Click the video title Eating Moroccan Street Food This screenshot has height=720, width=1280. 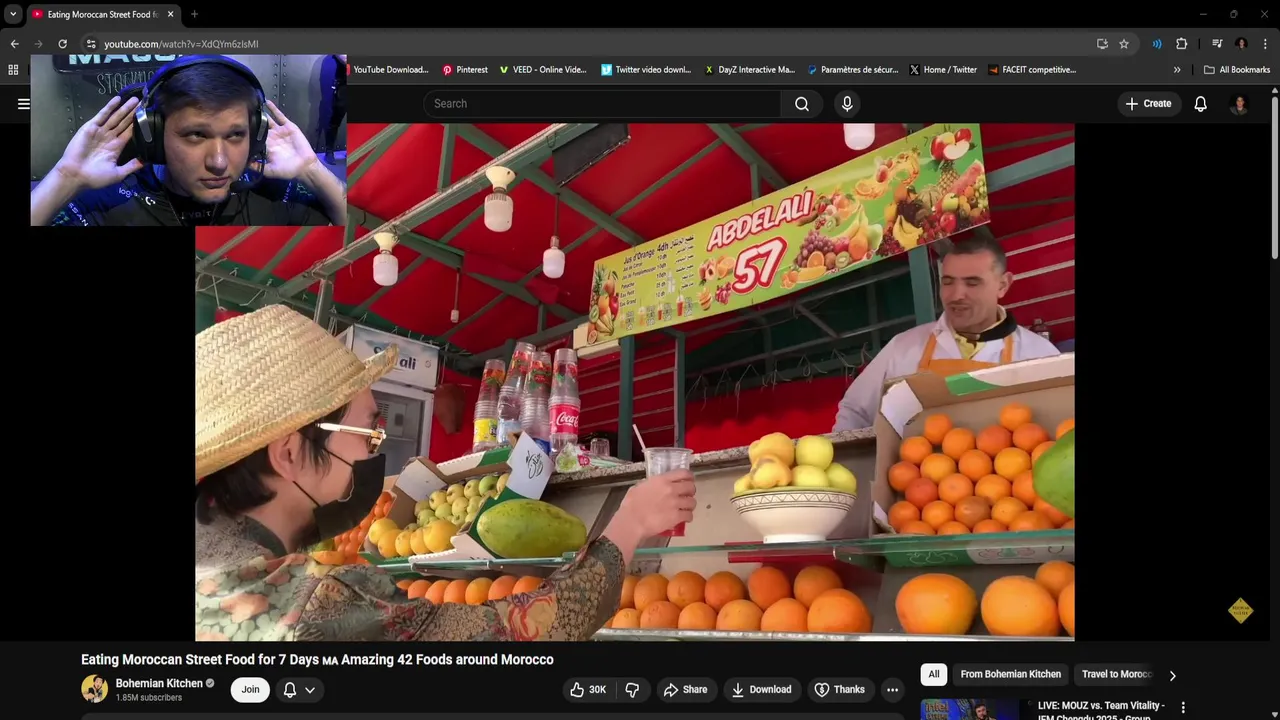[317, 660]
